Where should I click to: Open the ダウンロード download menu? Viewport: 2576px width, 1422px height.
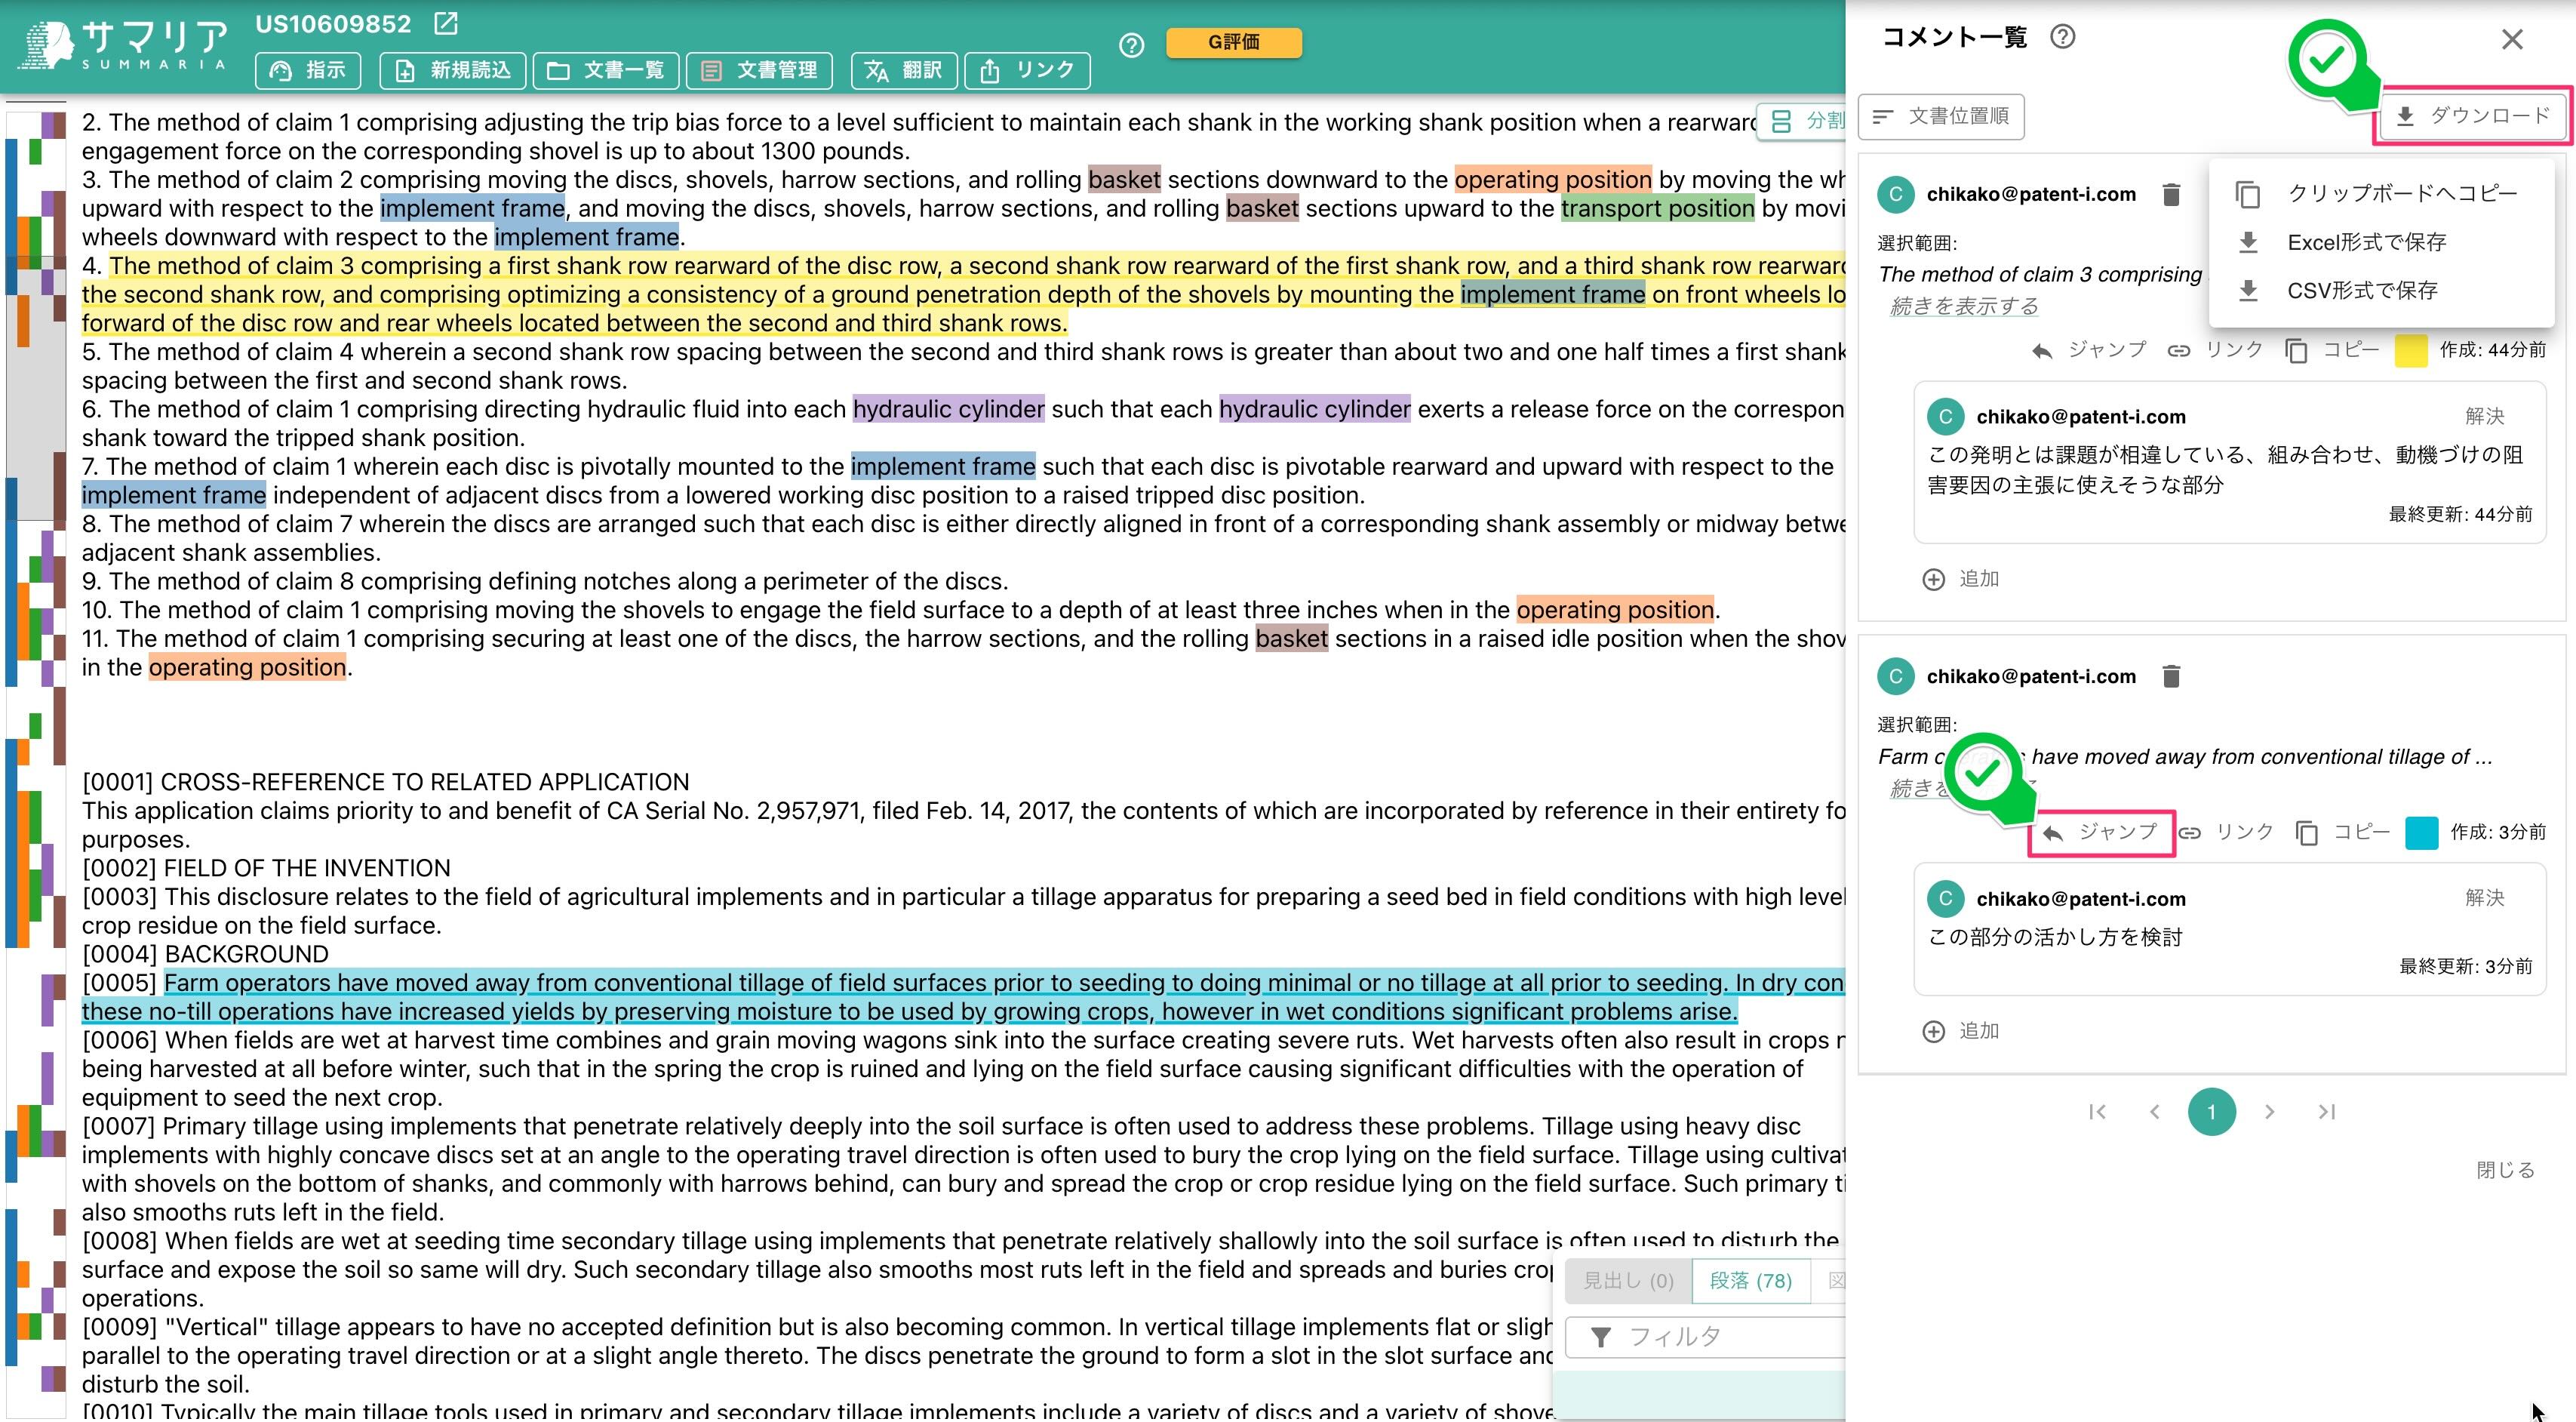[x=2472, y=116]
